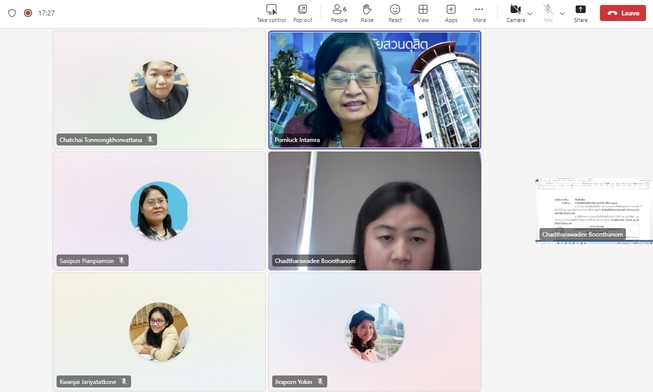The image size is (653, 392).
Task: Open the More actions menu
Action: (x=479, y=13)
